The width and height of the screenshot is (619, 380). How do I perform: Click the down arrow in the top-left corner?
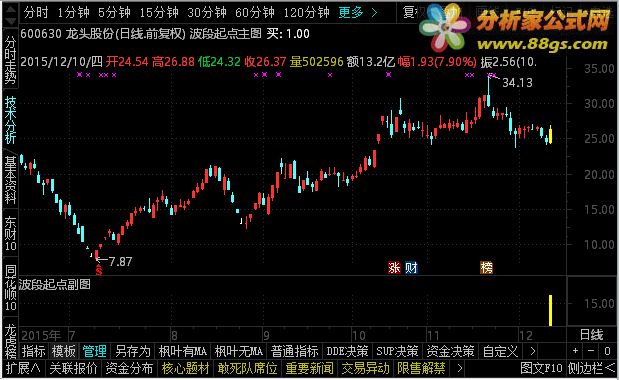(10, 21)
